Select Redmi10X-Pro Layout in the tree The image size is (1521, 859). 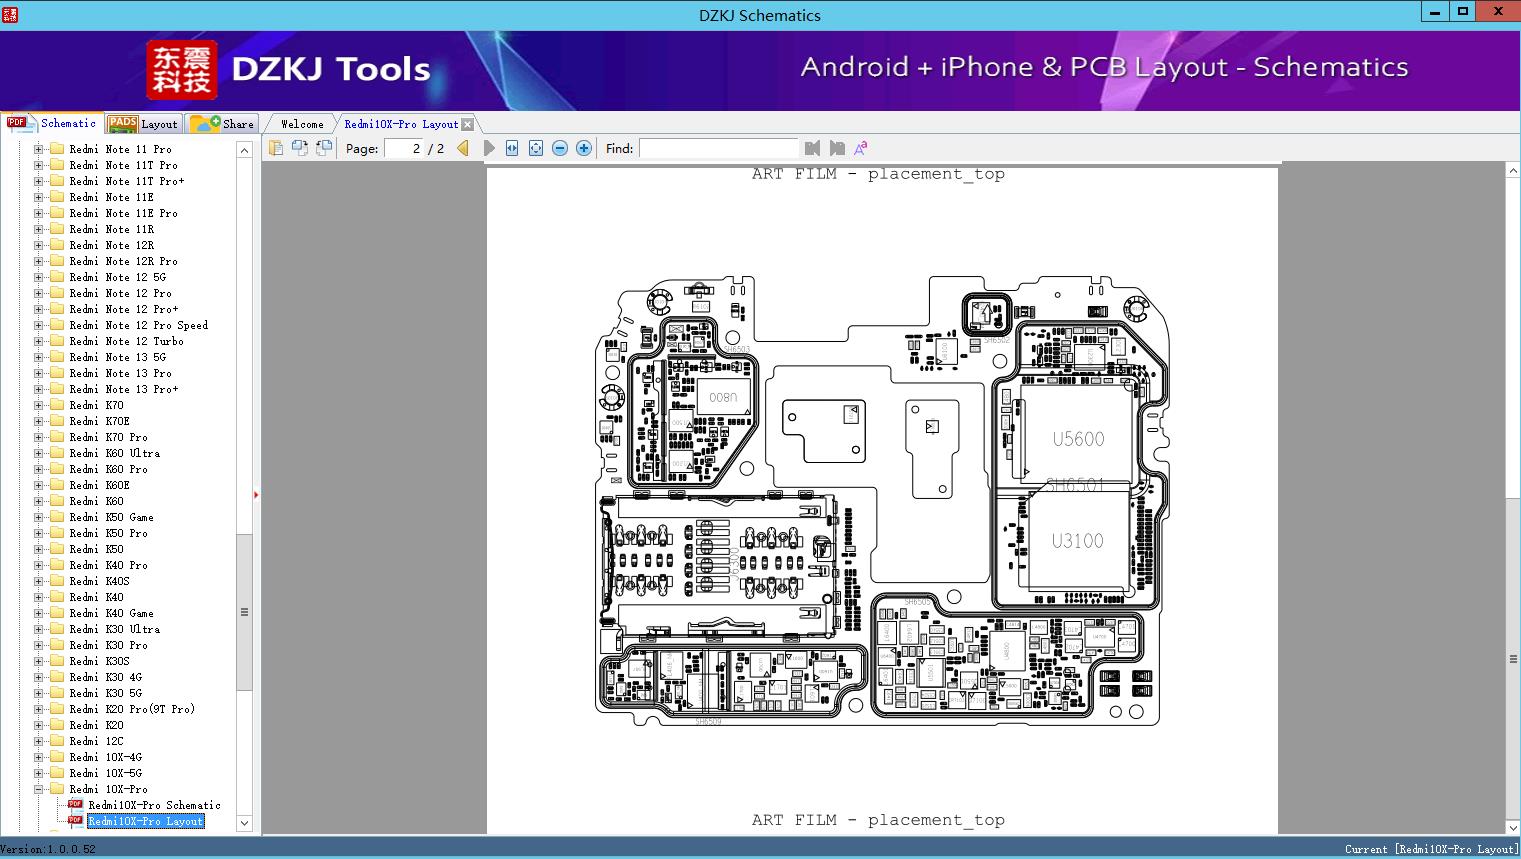[x=146, y=821]
